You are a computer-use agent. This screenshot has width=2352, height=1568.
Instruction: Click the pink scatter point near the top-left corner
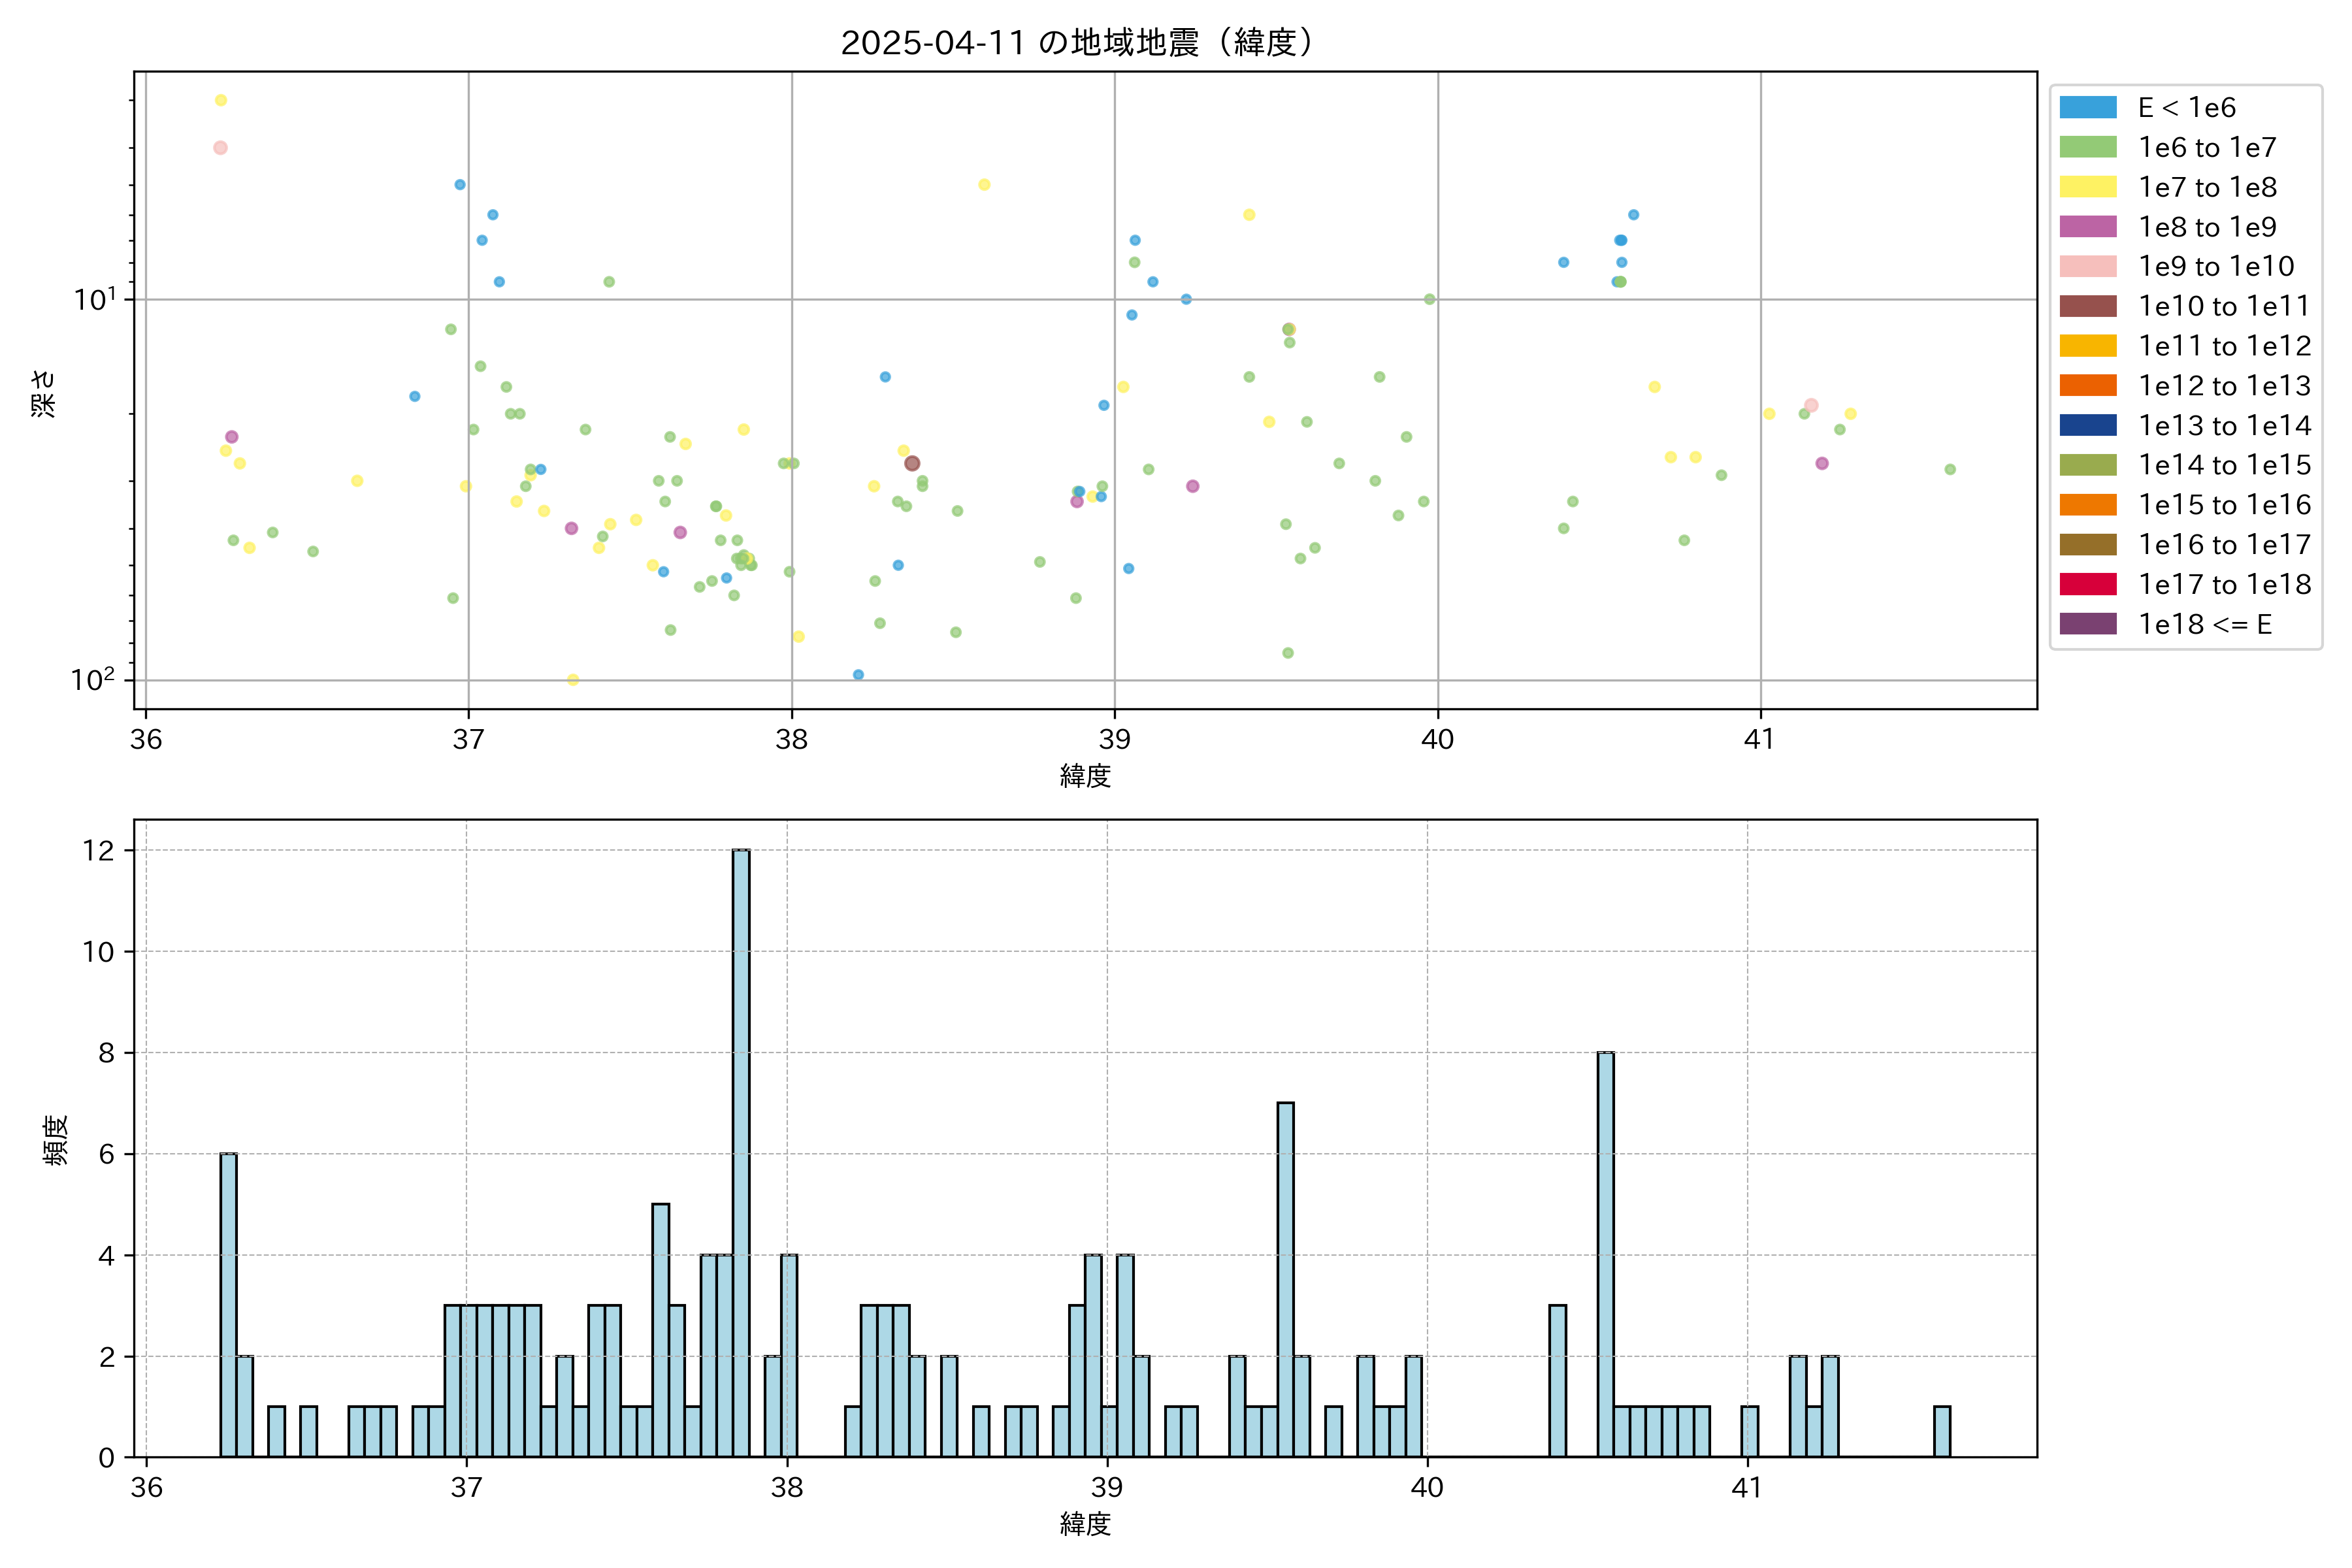click(221, 148)
